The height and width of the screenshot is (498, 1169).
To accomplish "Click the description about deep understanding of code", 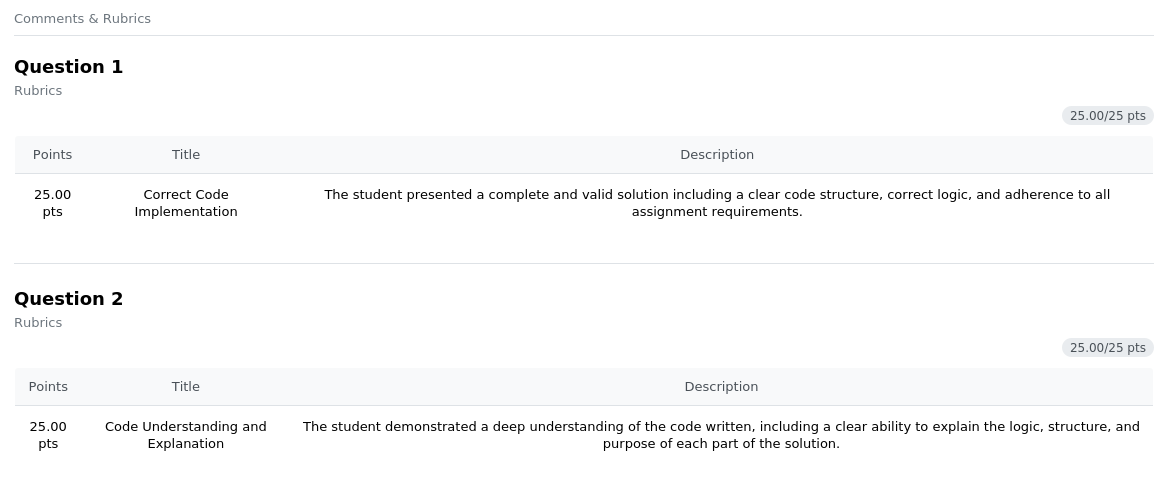I will (x=721, y=435).
